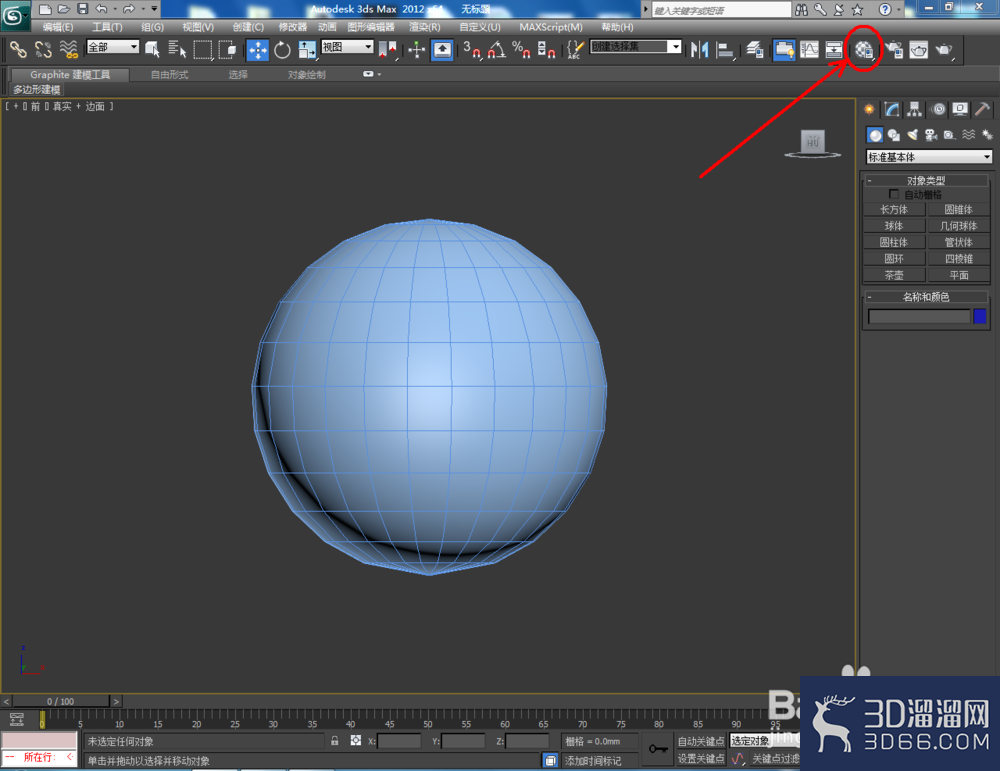Screen dimensions: 1000x771
Task: Click the search keyword input field
Action: tap(721, 10)
